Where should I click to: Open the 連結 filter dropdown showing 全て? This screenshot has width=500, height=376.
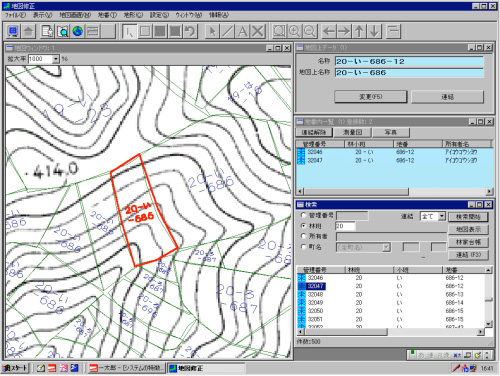point(442,216)
